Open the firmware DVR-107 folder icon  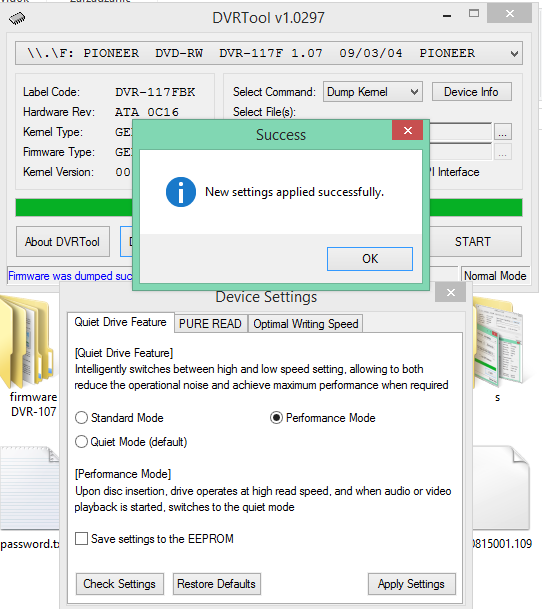pyautogui.click(x=29, y=344)
